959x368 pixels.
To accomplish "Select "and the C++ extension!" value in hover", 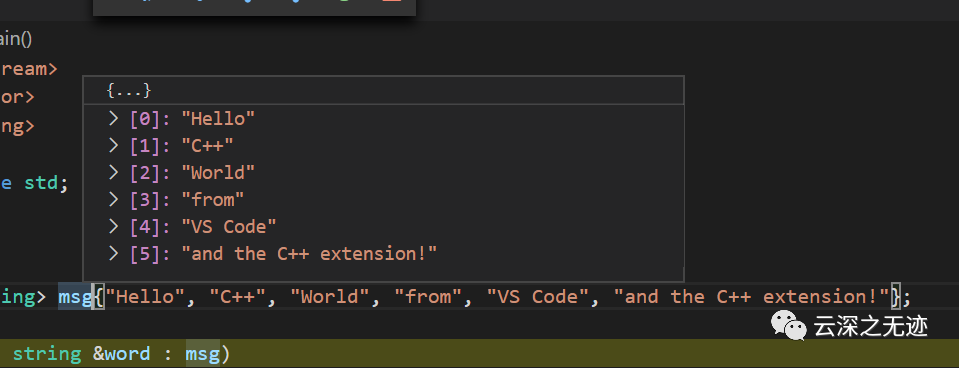I will pyautogui.click(x=309, y=254).
